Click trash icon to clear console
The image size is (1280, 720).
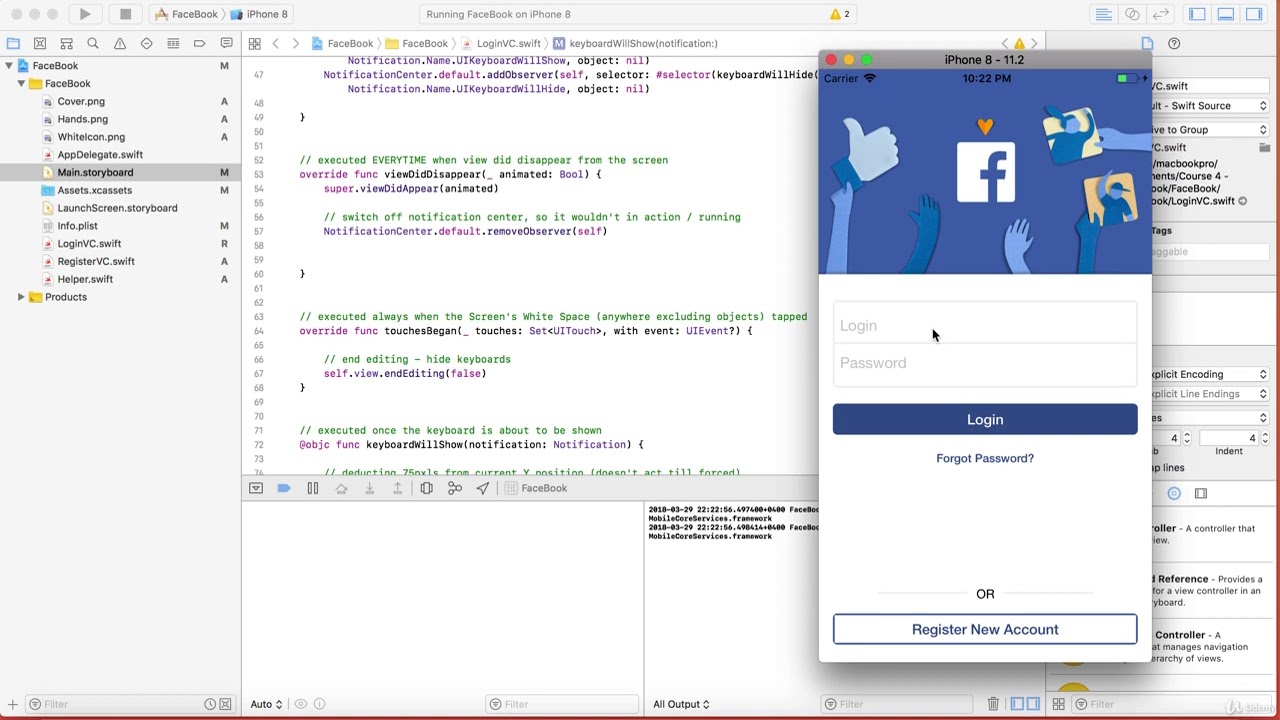(x=993, y=704)
